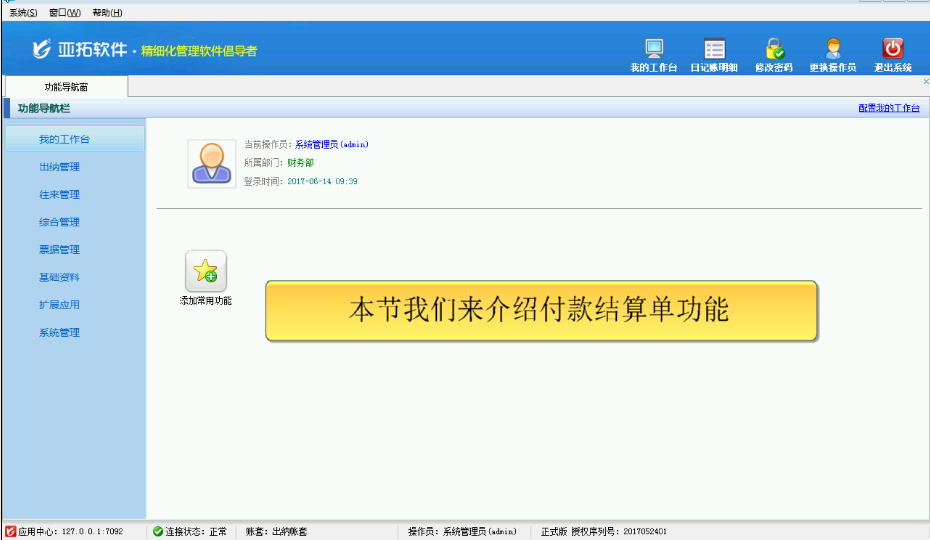Switch to the 功能导航窗 tab

66,87
